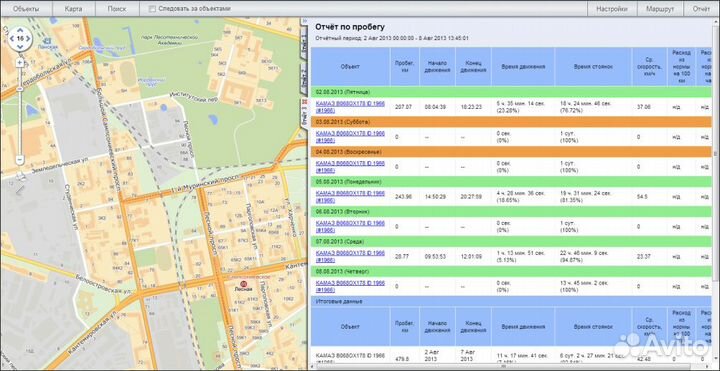Image resolution: width=720 pixels, height=371 pixels.
Task: Open KAMAZ link in 03.08.2013 Saturday row
Action: coord(350,136)
